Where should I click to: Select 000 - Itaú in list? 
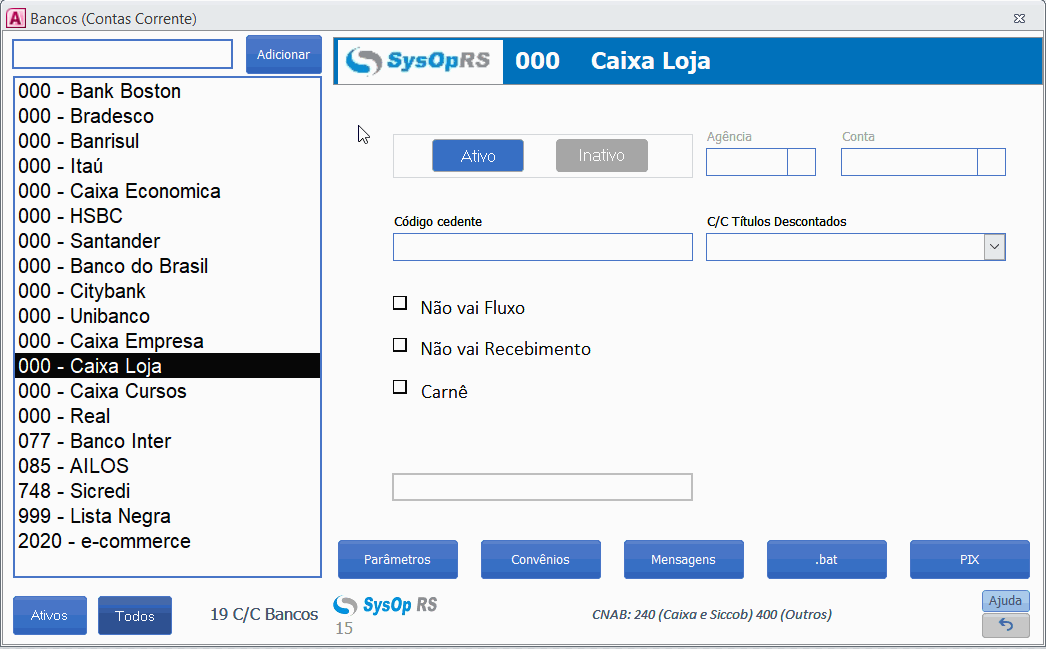point(167,166)
